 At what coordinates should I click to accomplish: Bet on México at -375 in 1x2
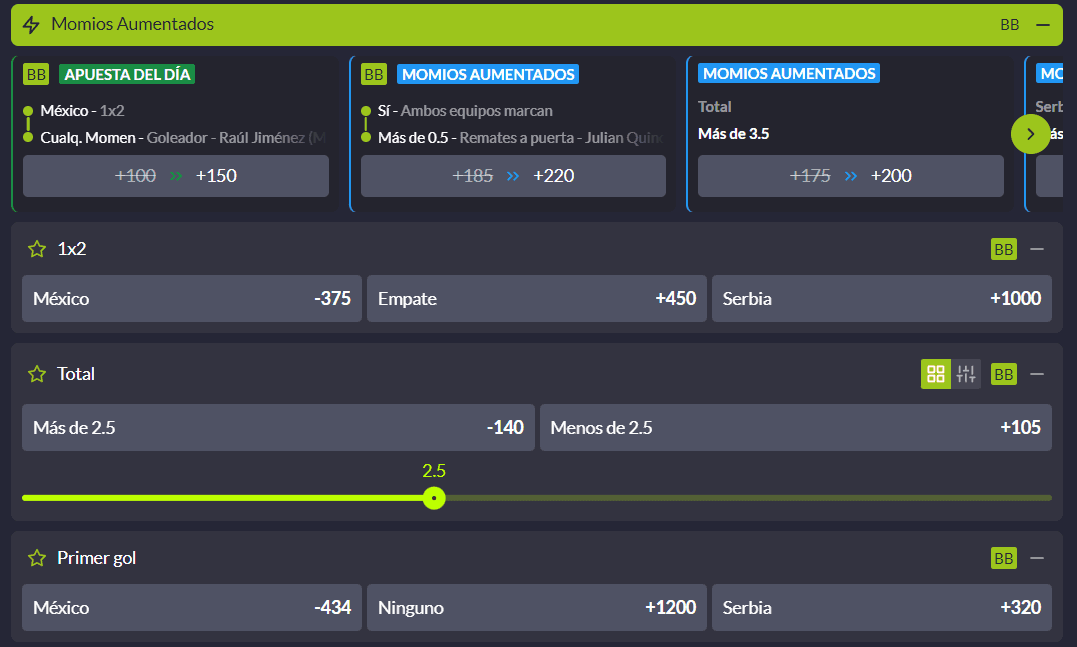click(x=192, y=299)
